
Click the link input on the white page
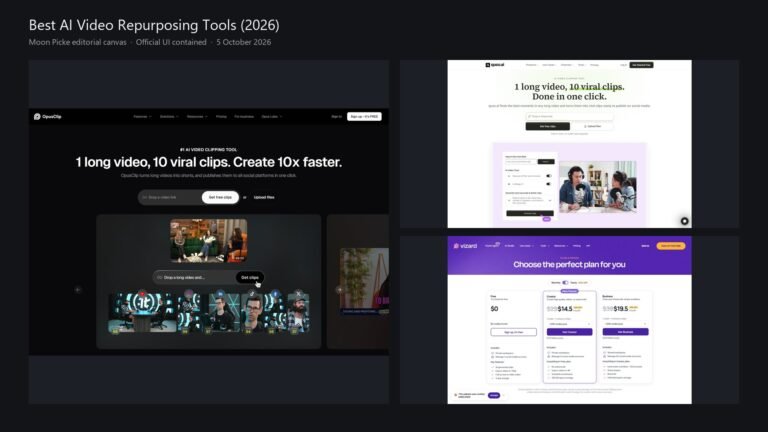(569, 117)
